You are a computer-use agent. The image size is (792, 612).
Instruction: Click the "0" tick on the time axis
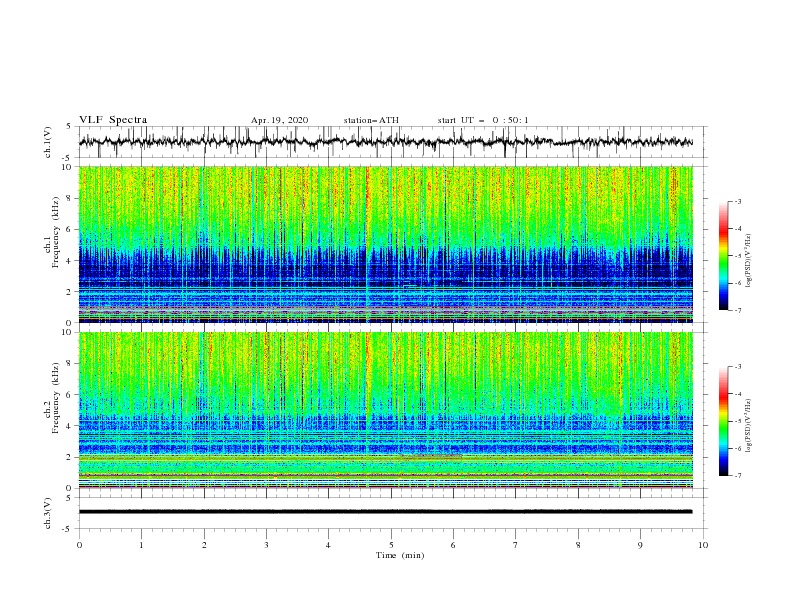(x=79, y=545)
